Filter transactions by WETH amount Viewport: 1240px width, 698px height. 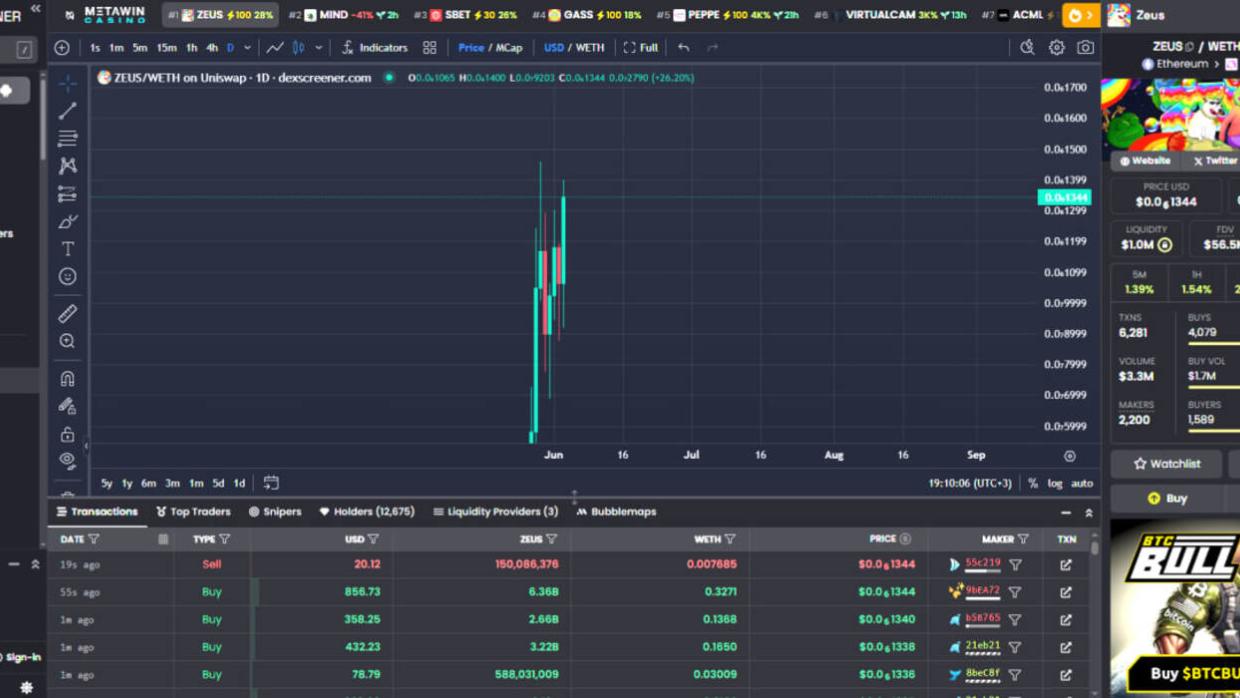[730, 539]
